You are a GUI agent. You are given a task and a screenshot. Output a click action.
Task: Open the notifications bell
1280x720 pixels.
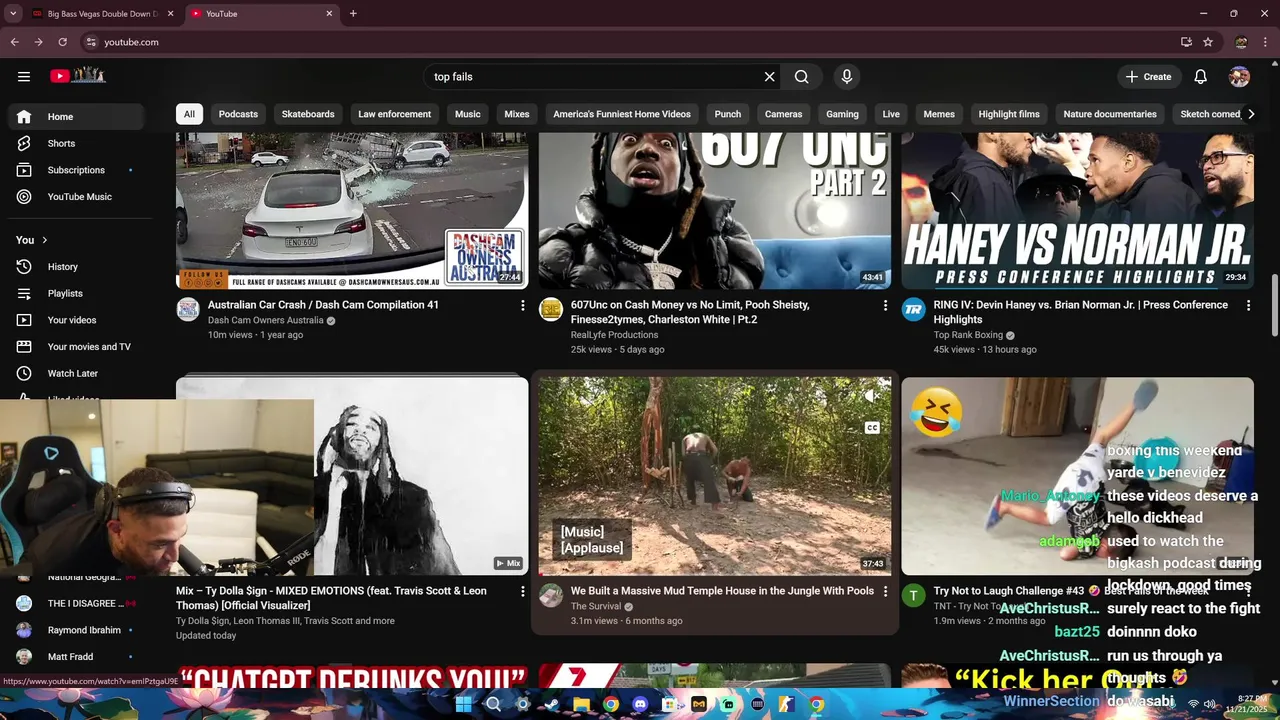(1201, 77)
